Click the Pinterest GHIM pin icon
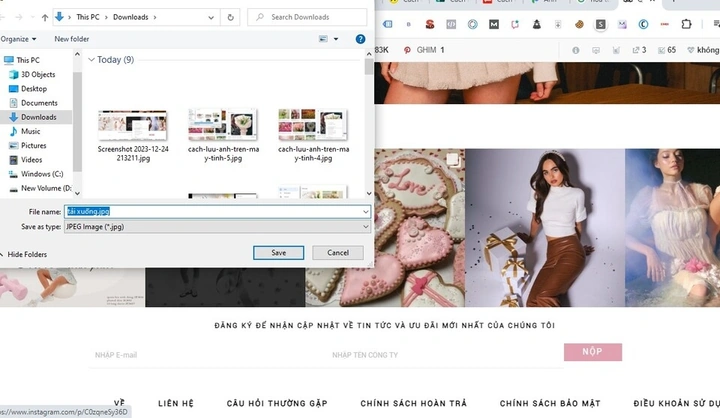Screen dimensions: 720x418 pos(407,50)
